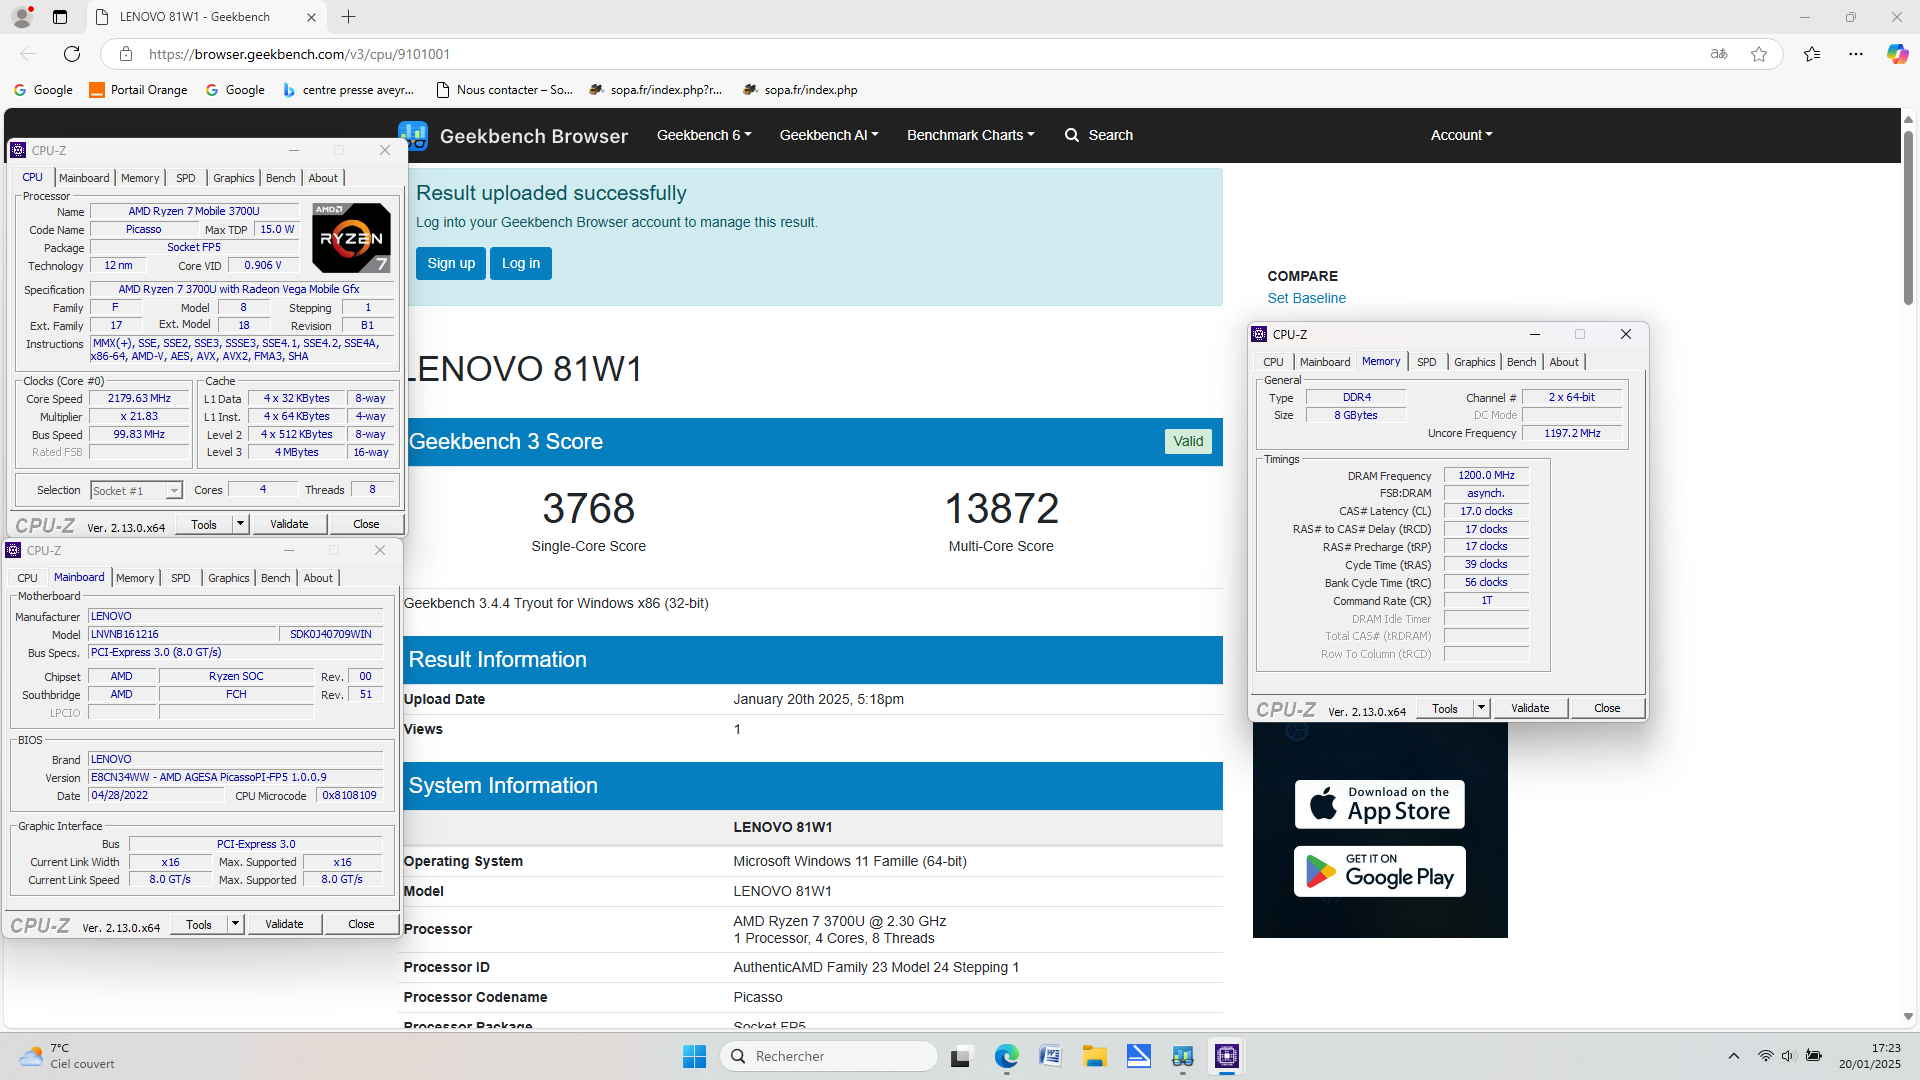Expand the Account dropdown menu
1920x1080 pixels.
[1461, 135]
